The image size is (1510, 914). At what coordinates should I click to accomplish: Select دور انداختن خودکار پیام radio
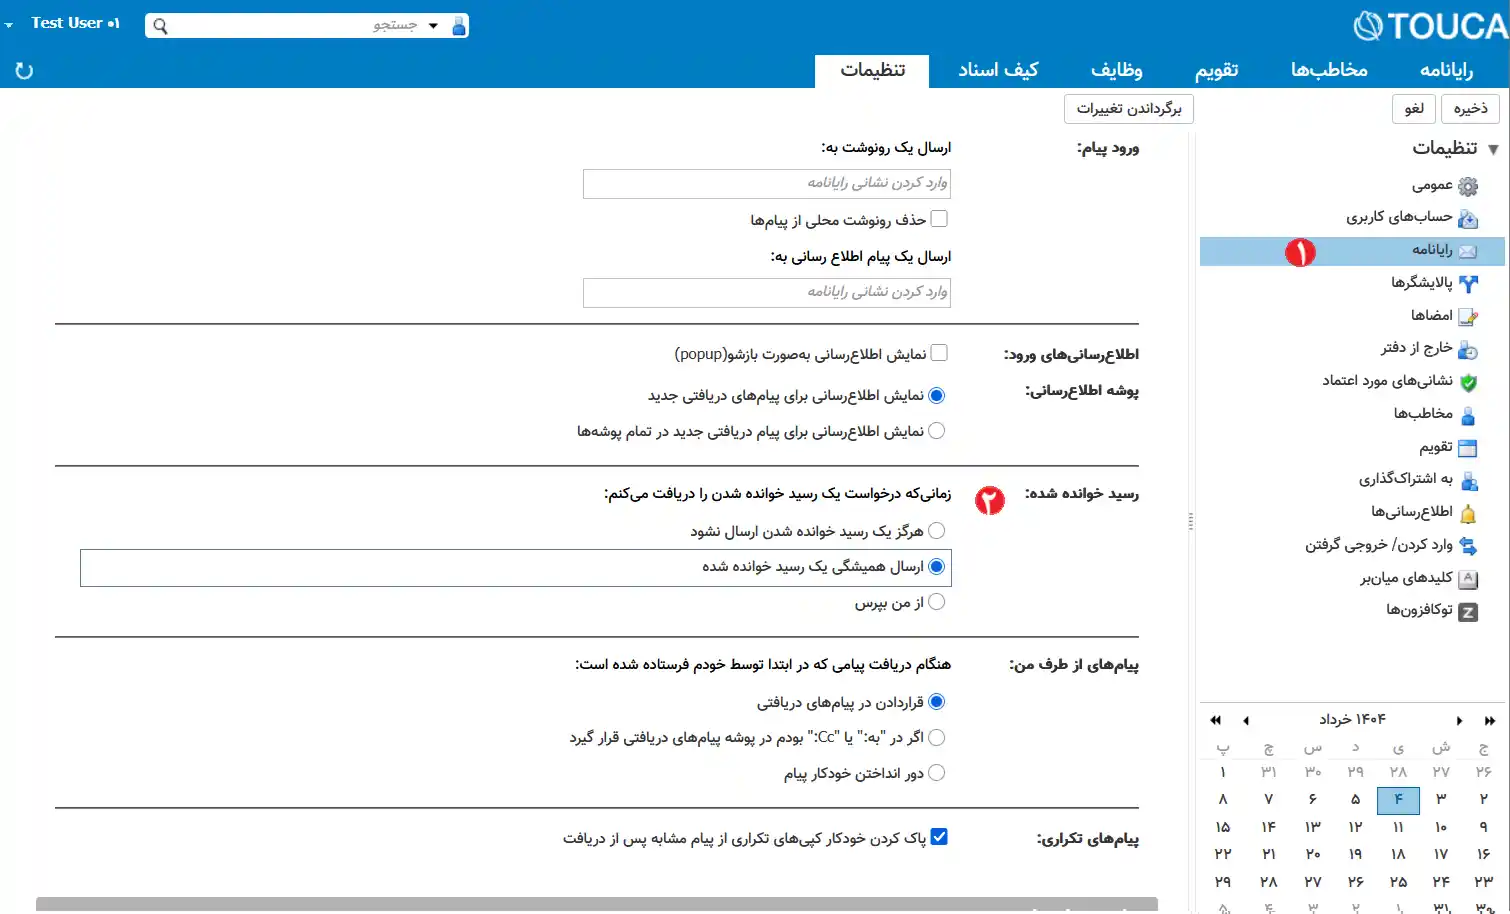coord(937,773)
